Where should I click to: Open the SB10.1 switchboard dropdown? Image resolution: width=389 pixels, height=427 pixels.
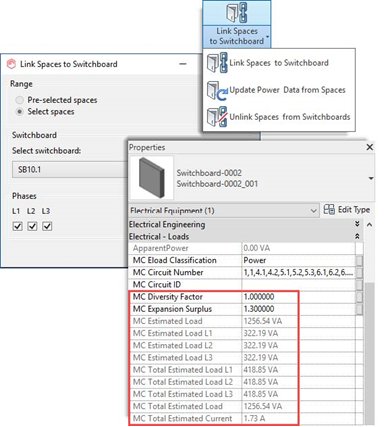70,170
